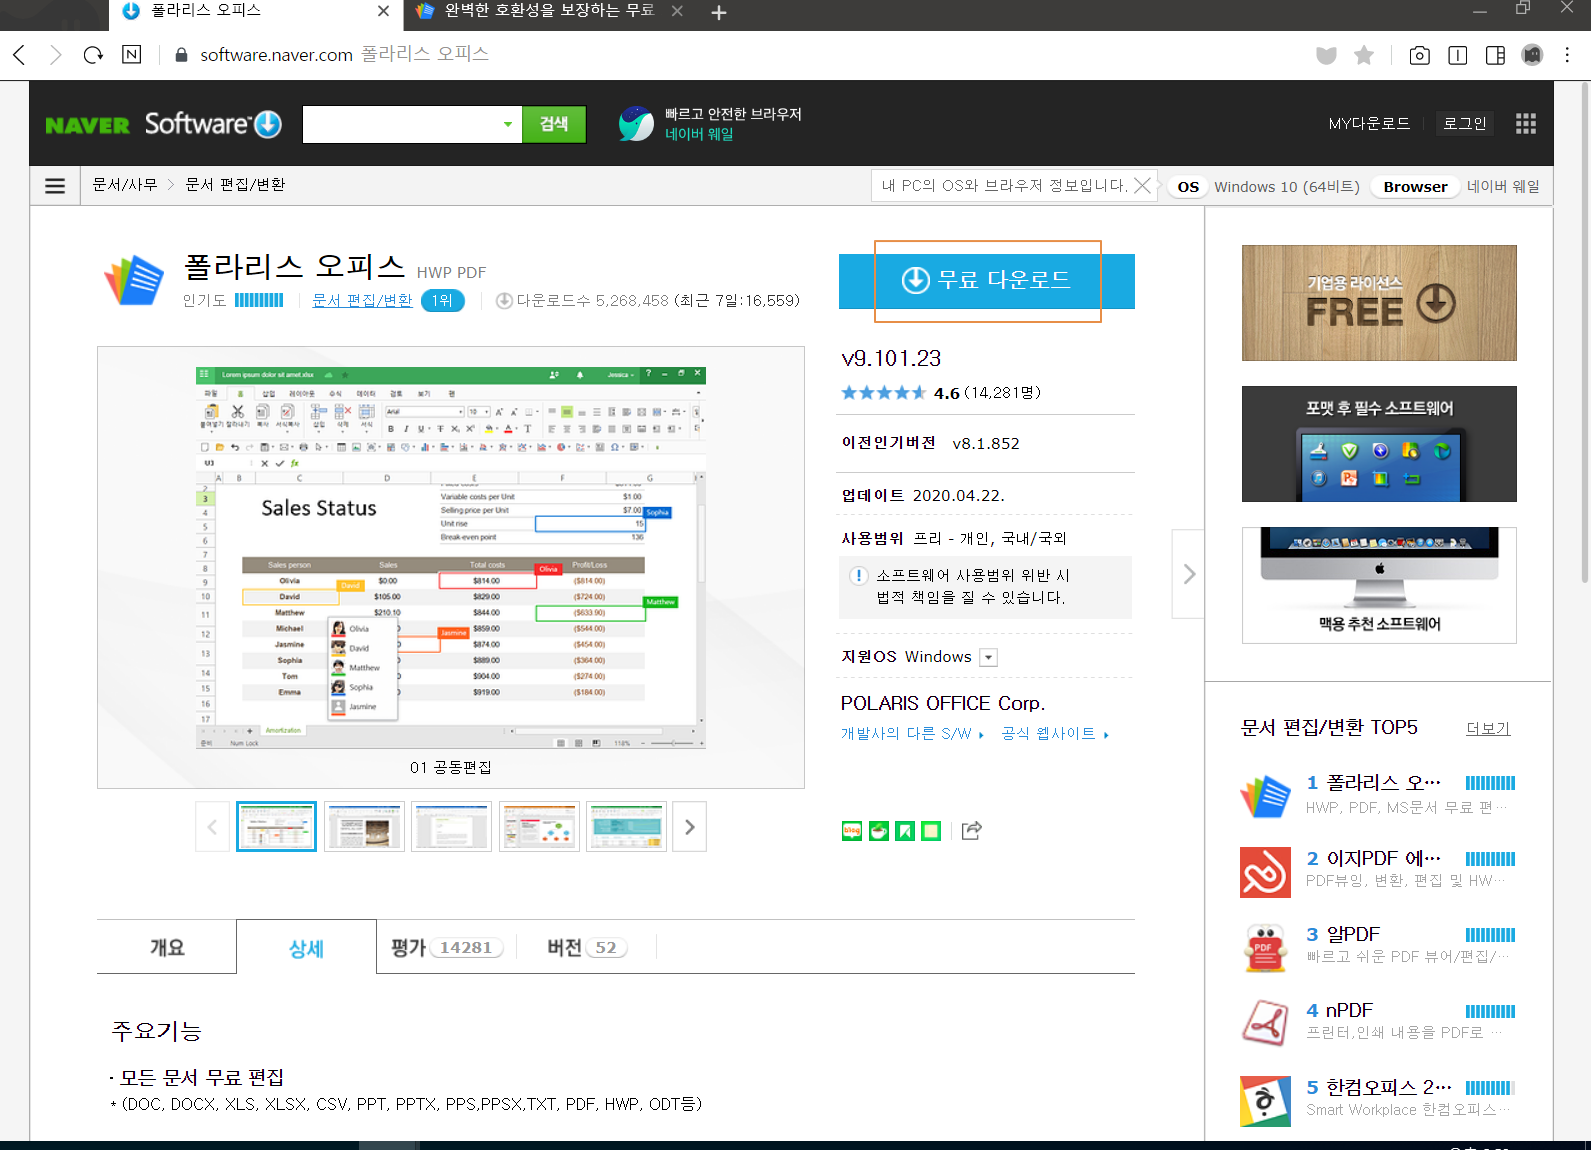
Task: Open 한컴오피스 icon in TOP5 list
Action: coord(1265,1101)
